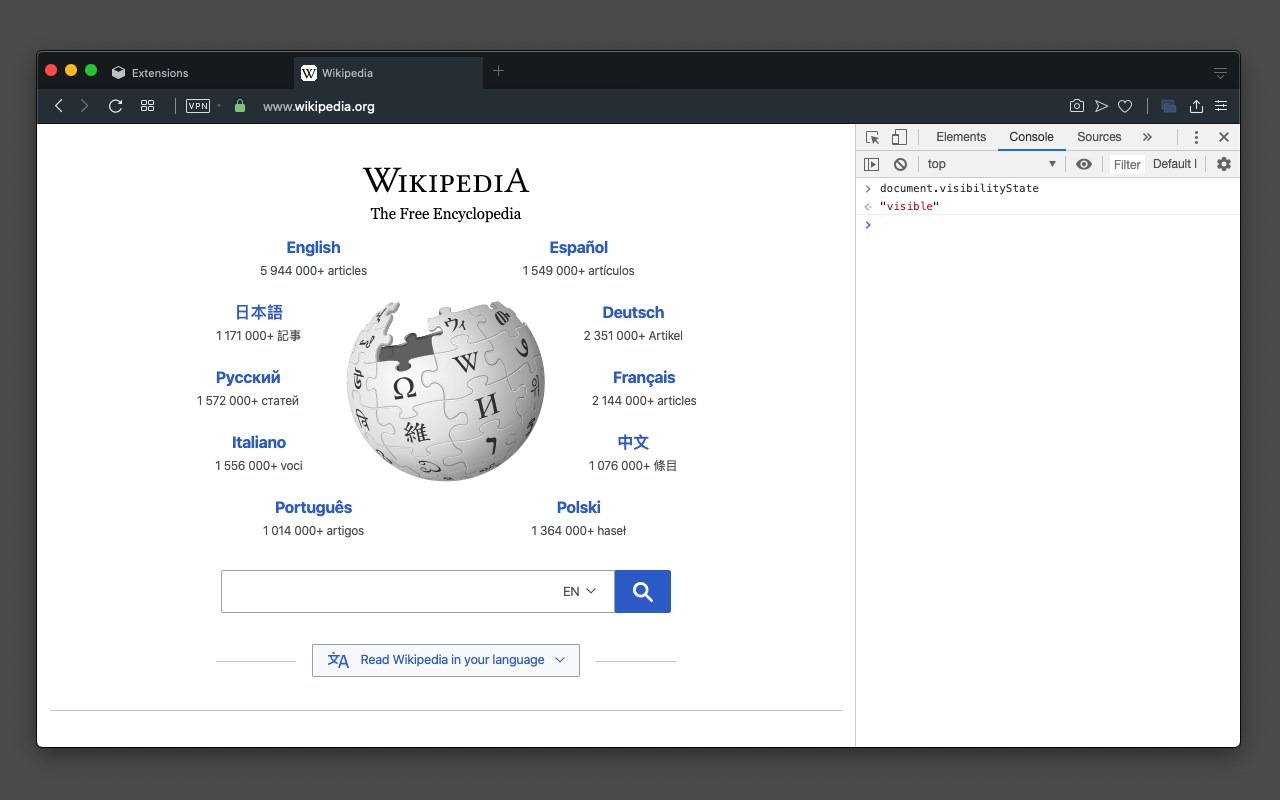1280x800 pixels.
Task: Toggle the device toolbar in DevTools
Action: (899, 137)
